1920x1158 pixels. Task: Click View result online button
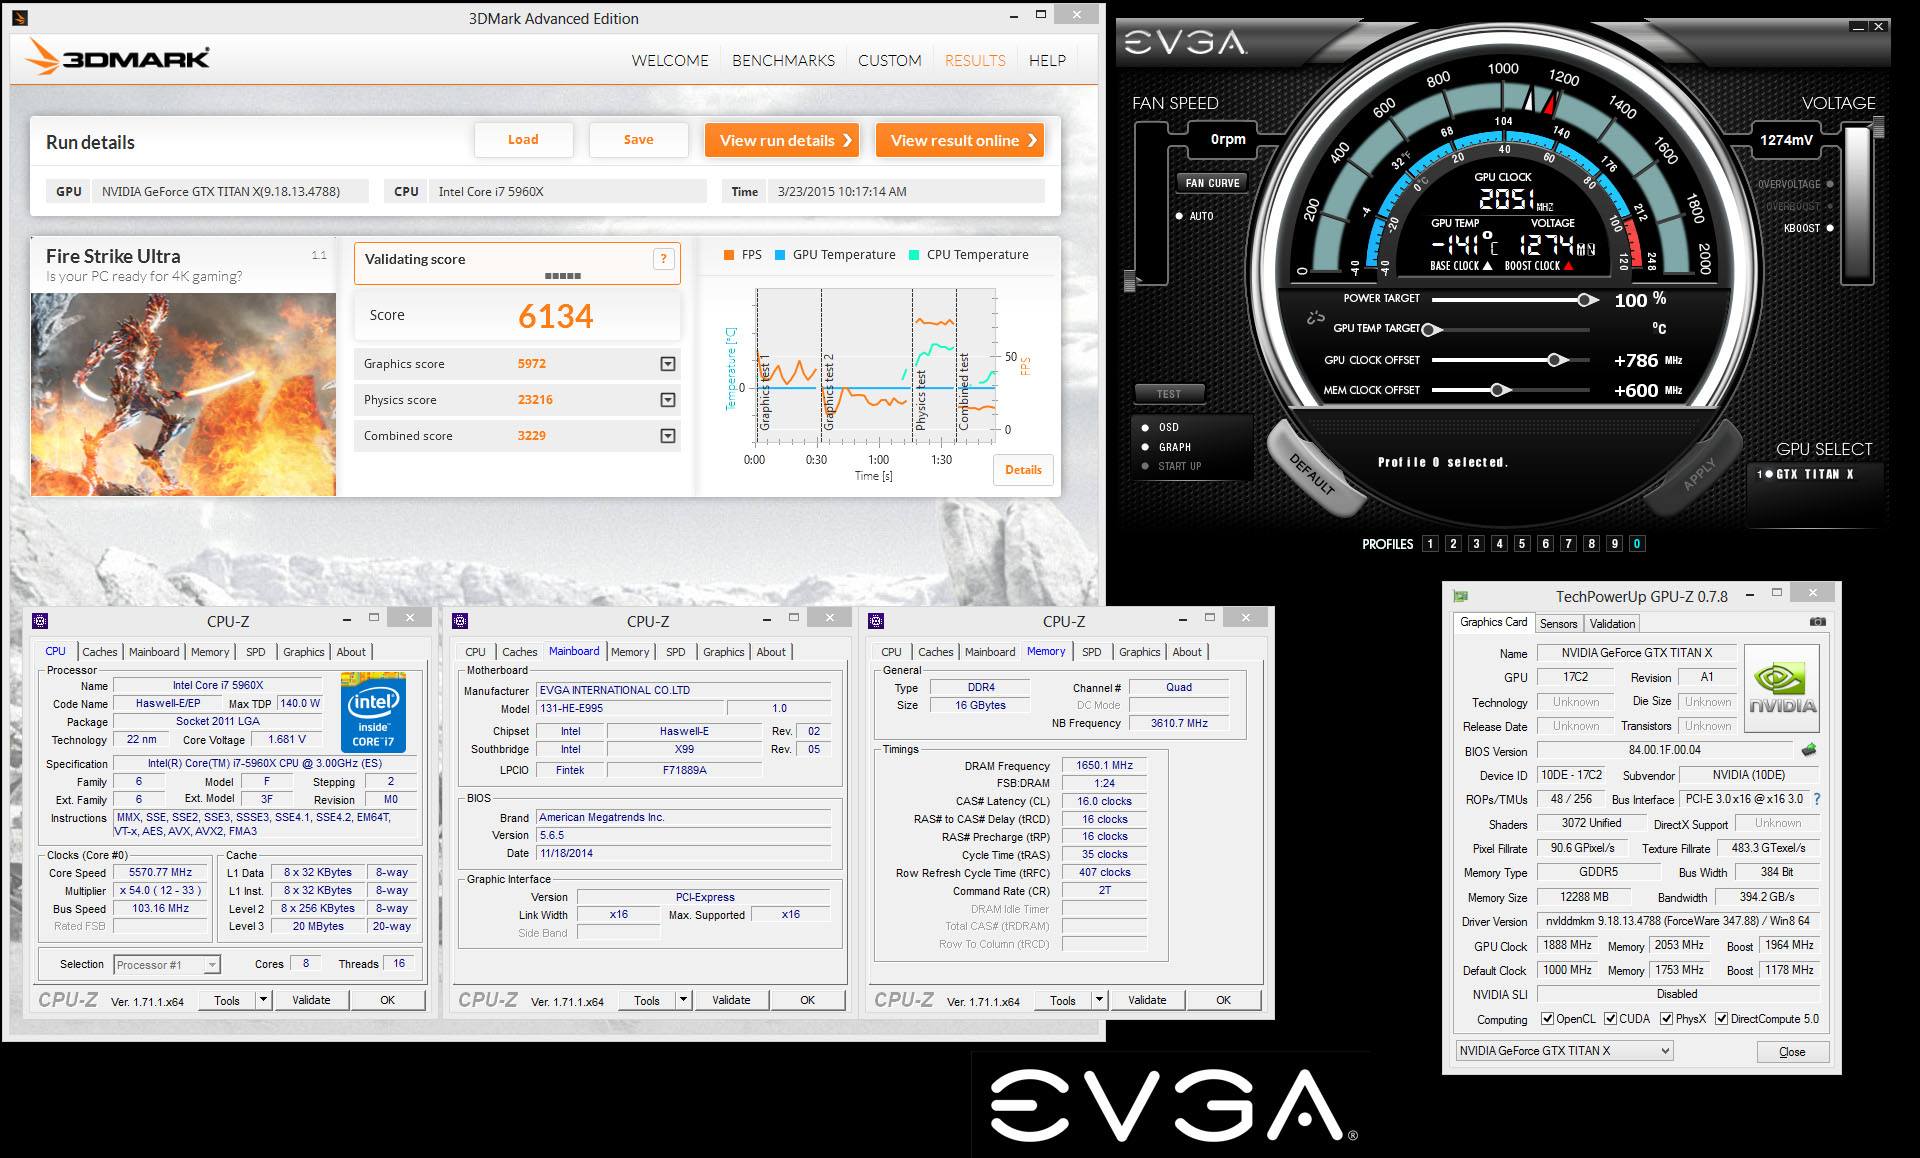pyautogui.click(x=960, y=139)
